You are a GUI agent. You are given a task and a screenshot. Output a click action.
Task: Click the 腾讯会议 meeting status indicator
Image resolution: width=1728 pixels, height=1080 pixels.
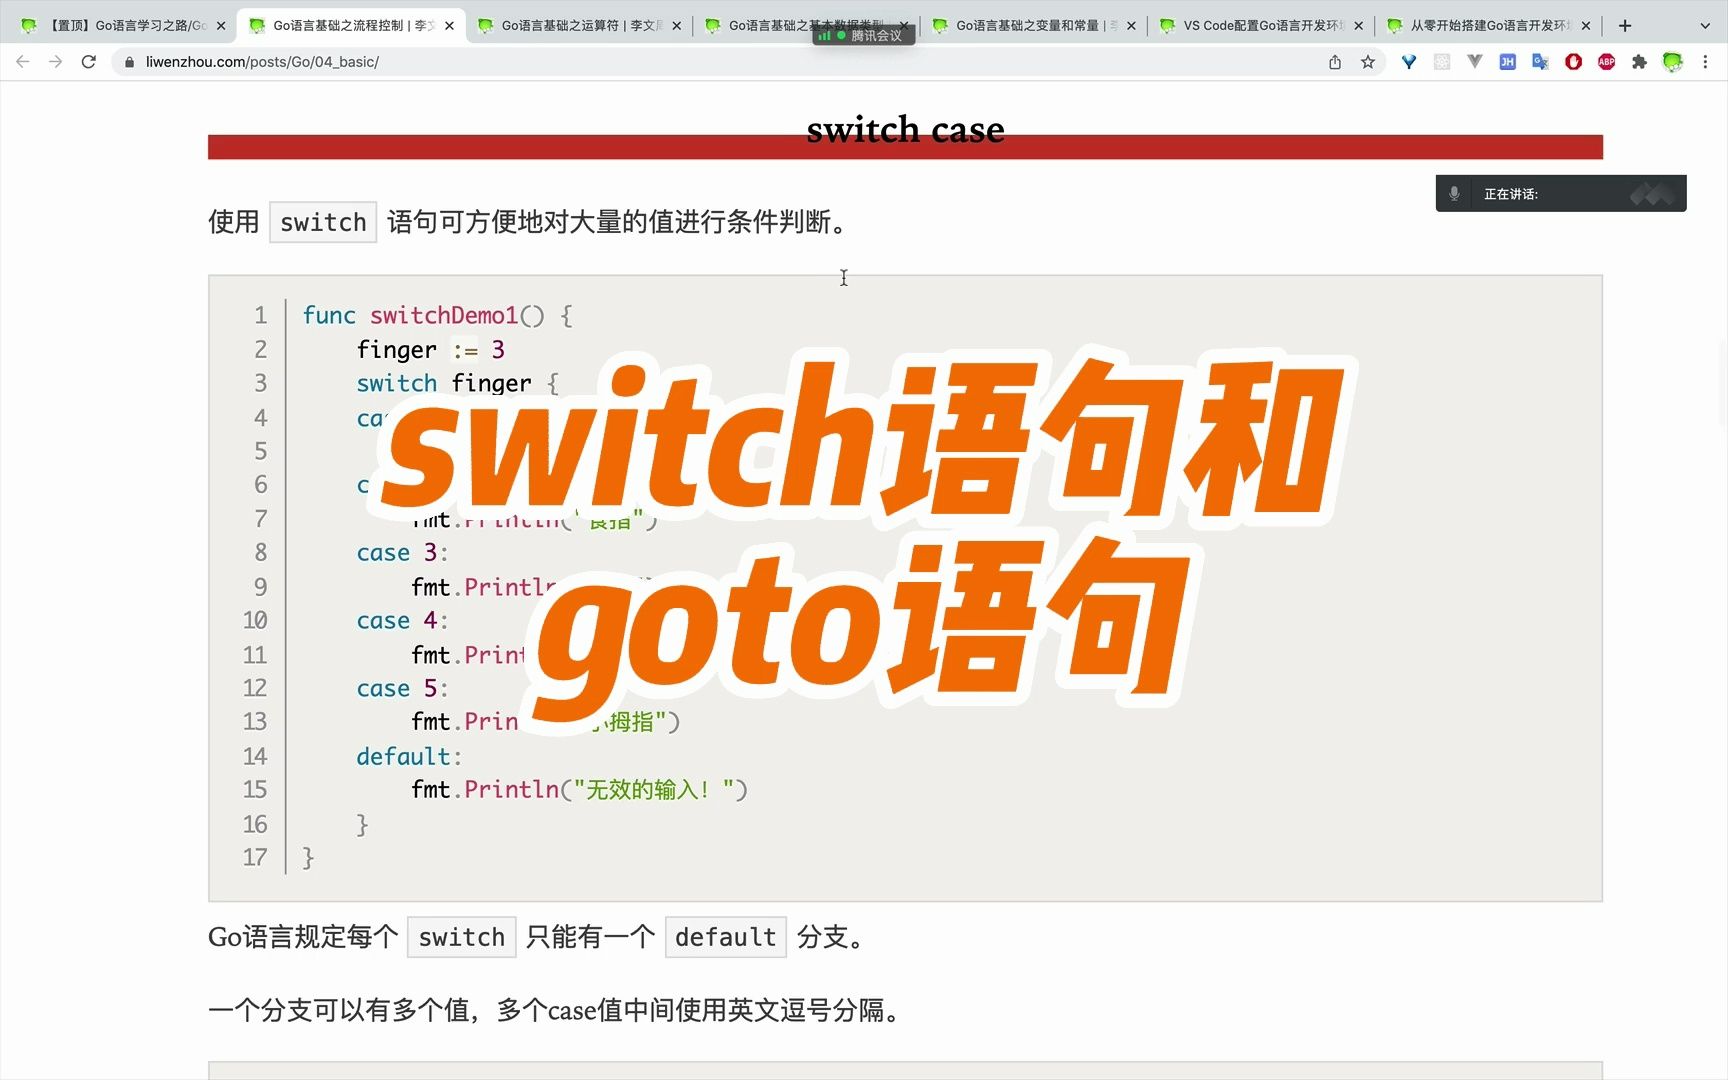(864, 36)
